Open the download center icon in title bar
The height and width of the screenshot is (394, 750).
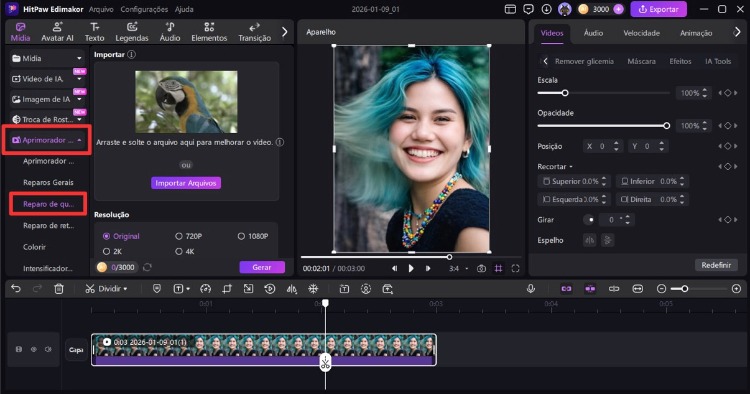click(x=546, y=9)
